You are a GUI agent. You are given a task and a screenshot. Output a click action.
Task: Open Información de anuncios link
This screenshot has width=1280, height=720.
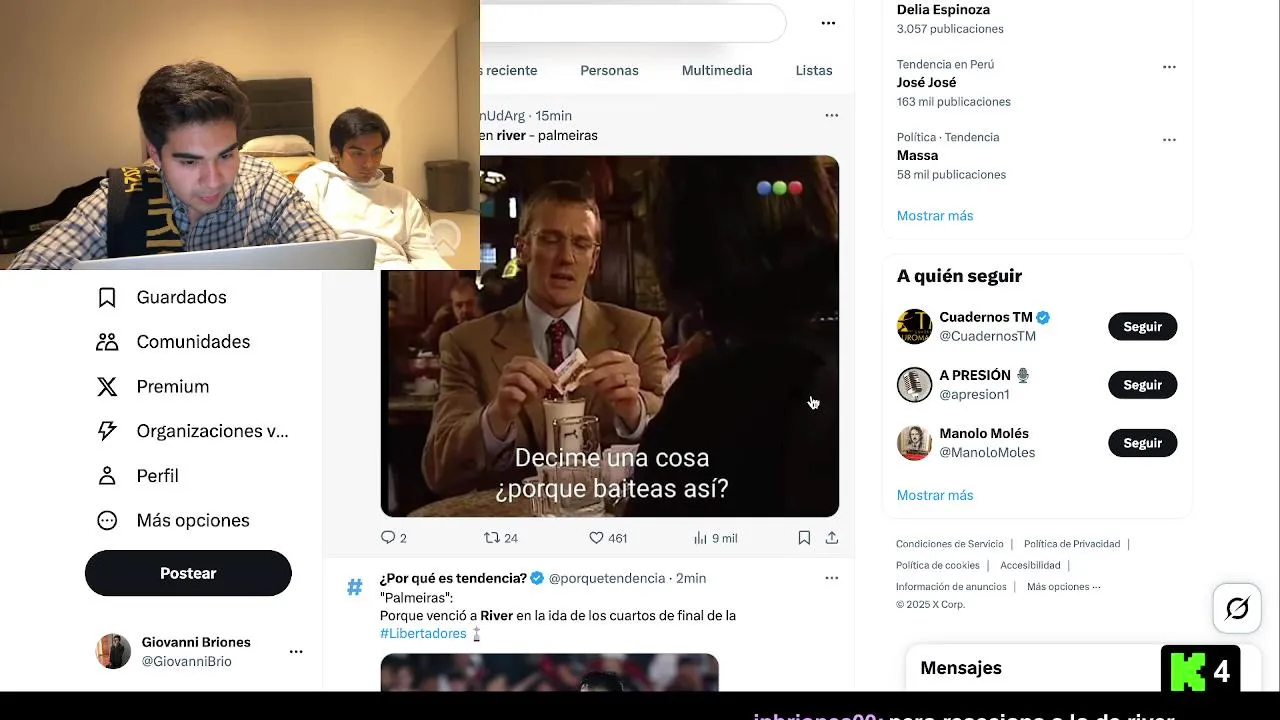[x=951, y=587]
